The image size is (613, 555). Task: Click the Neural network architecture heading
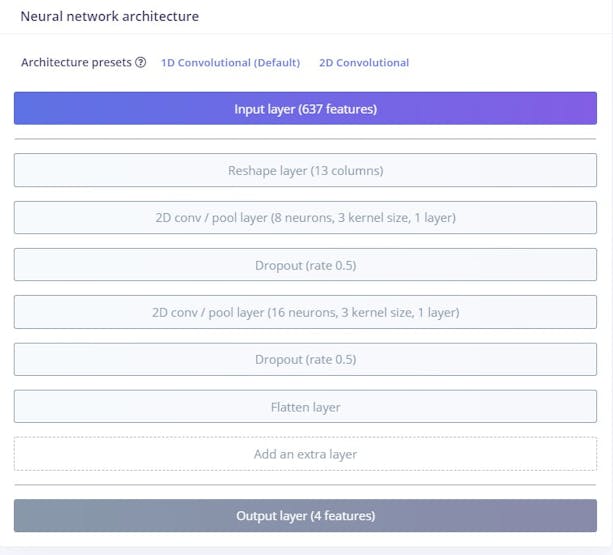pyautogui.click(x=109, y=17)
